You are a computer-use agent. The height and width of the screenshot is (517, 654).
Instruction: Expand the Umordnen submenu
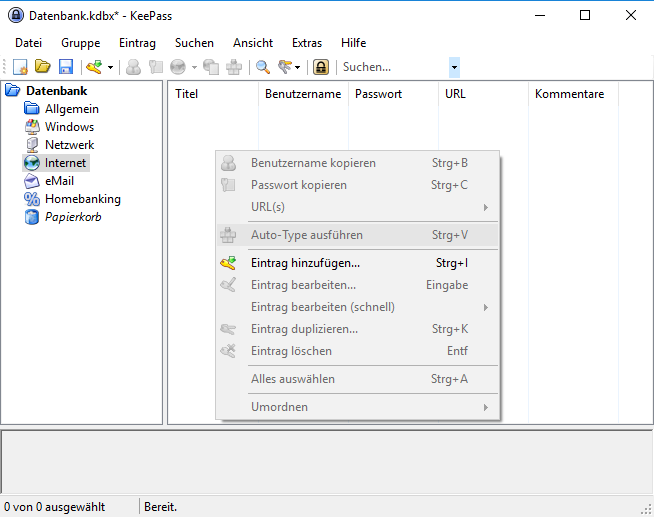click(357, 407)
